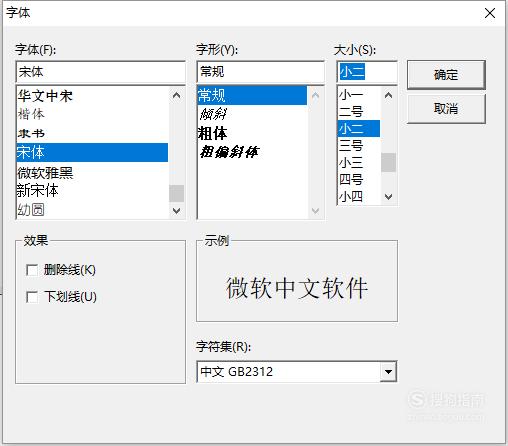Image resolution: width=508 pixels, height=446 pixels.
Task: Select 幼圆 in the font list
Action: point(92,210)
